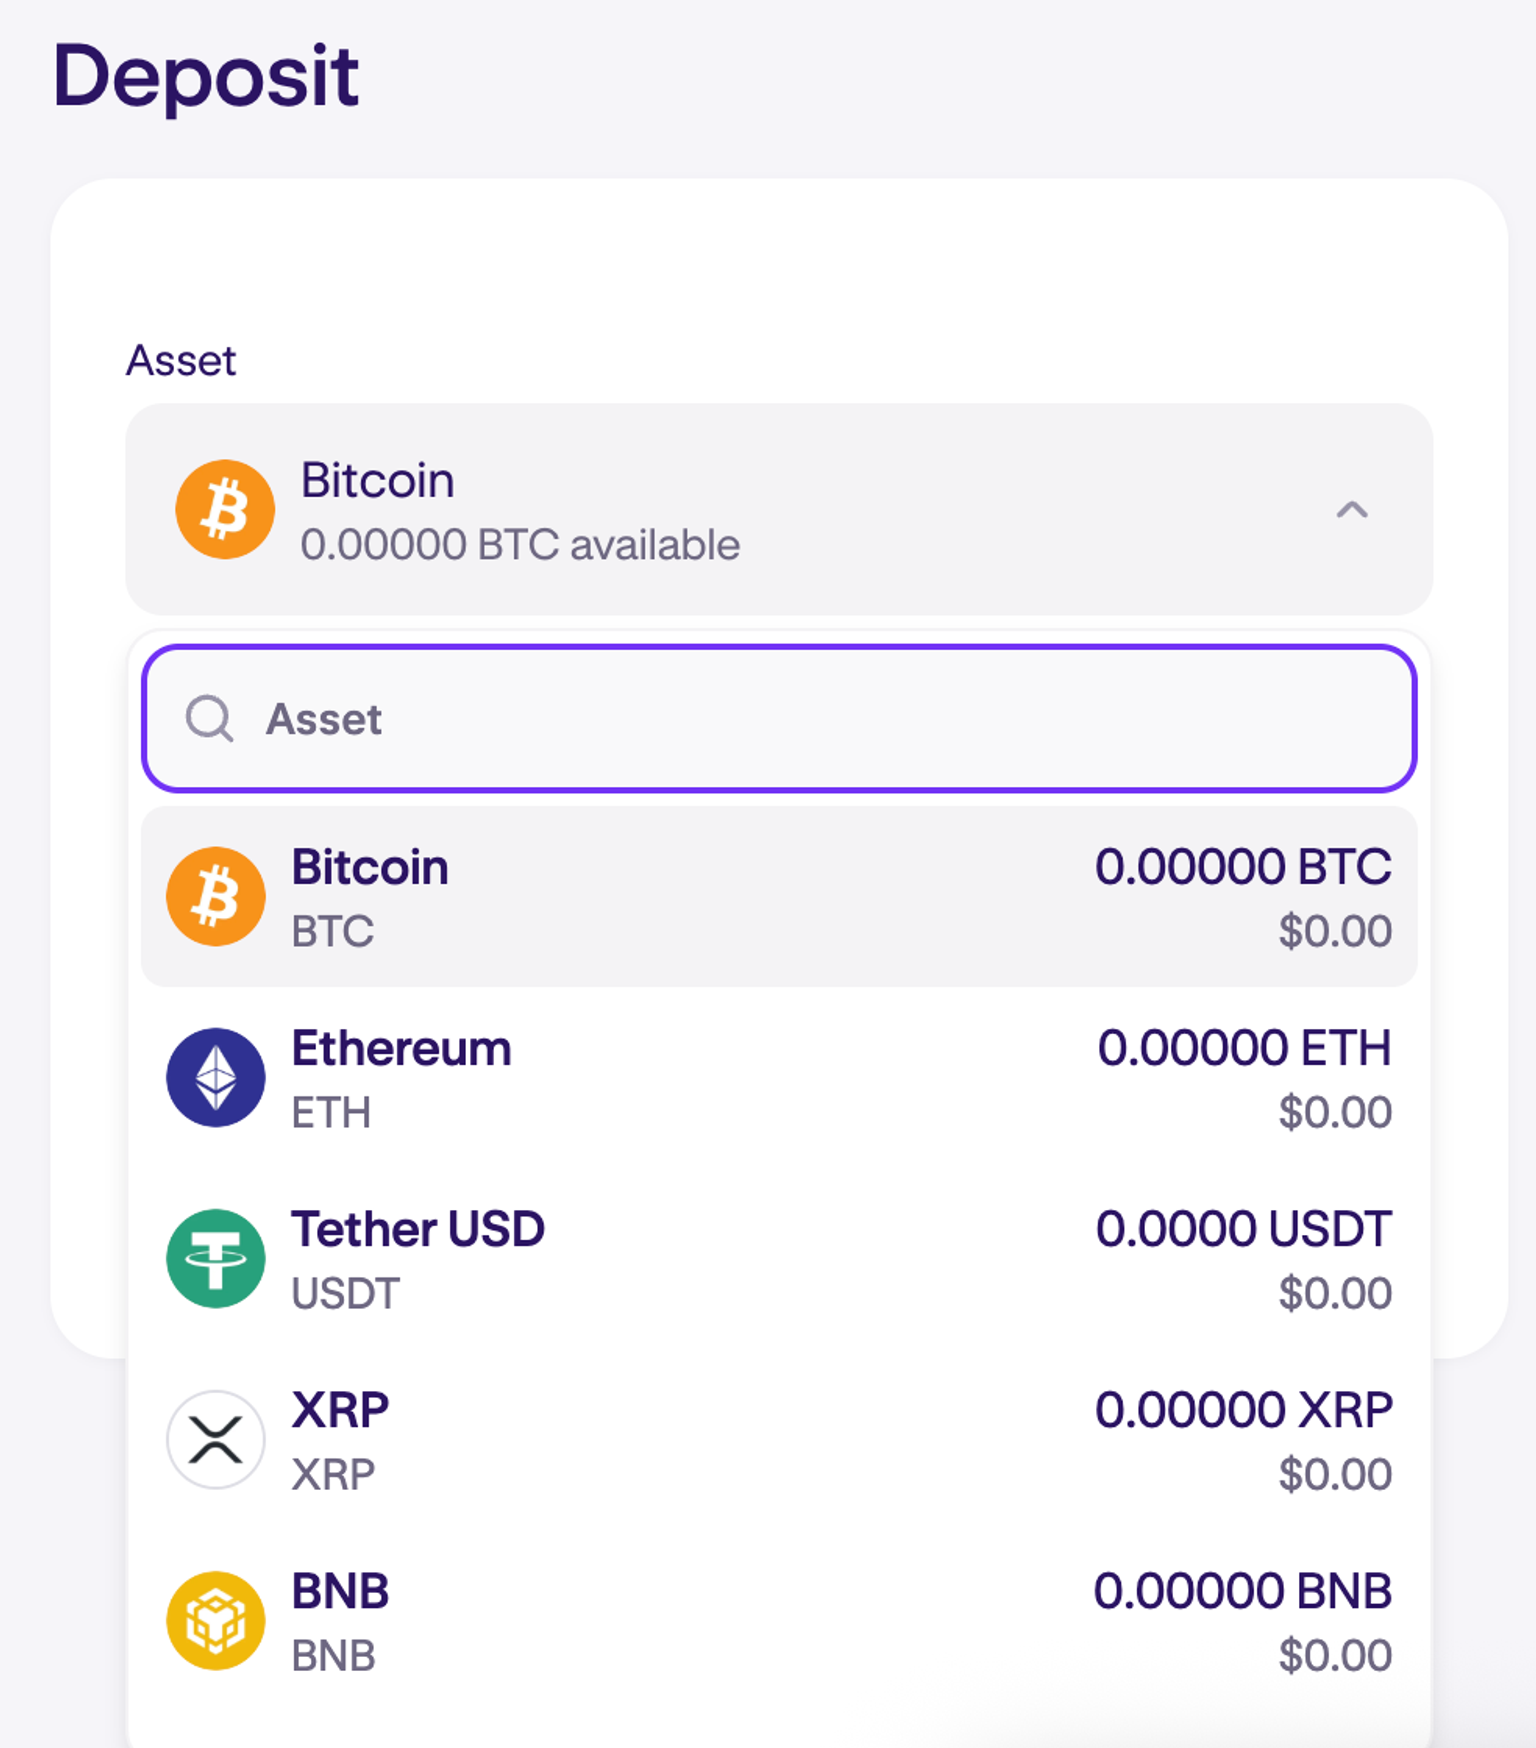This screenshot has height=1748, width=1536.
Task: Pick BNB from the list of assets
Action: (776, 1620)
